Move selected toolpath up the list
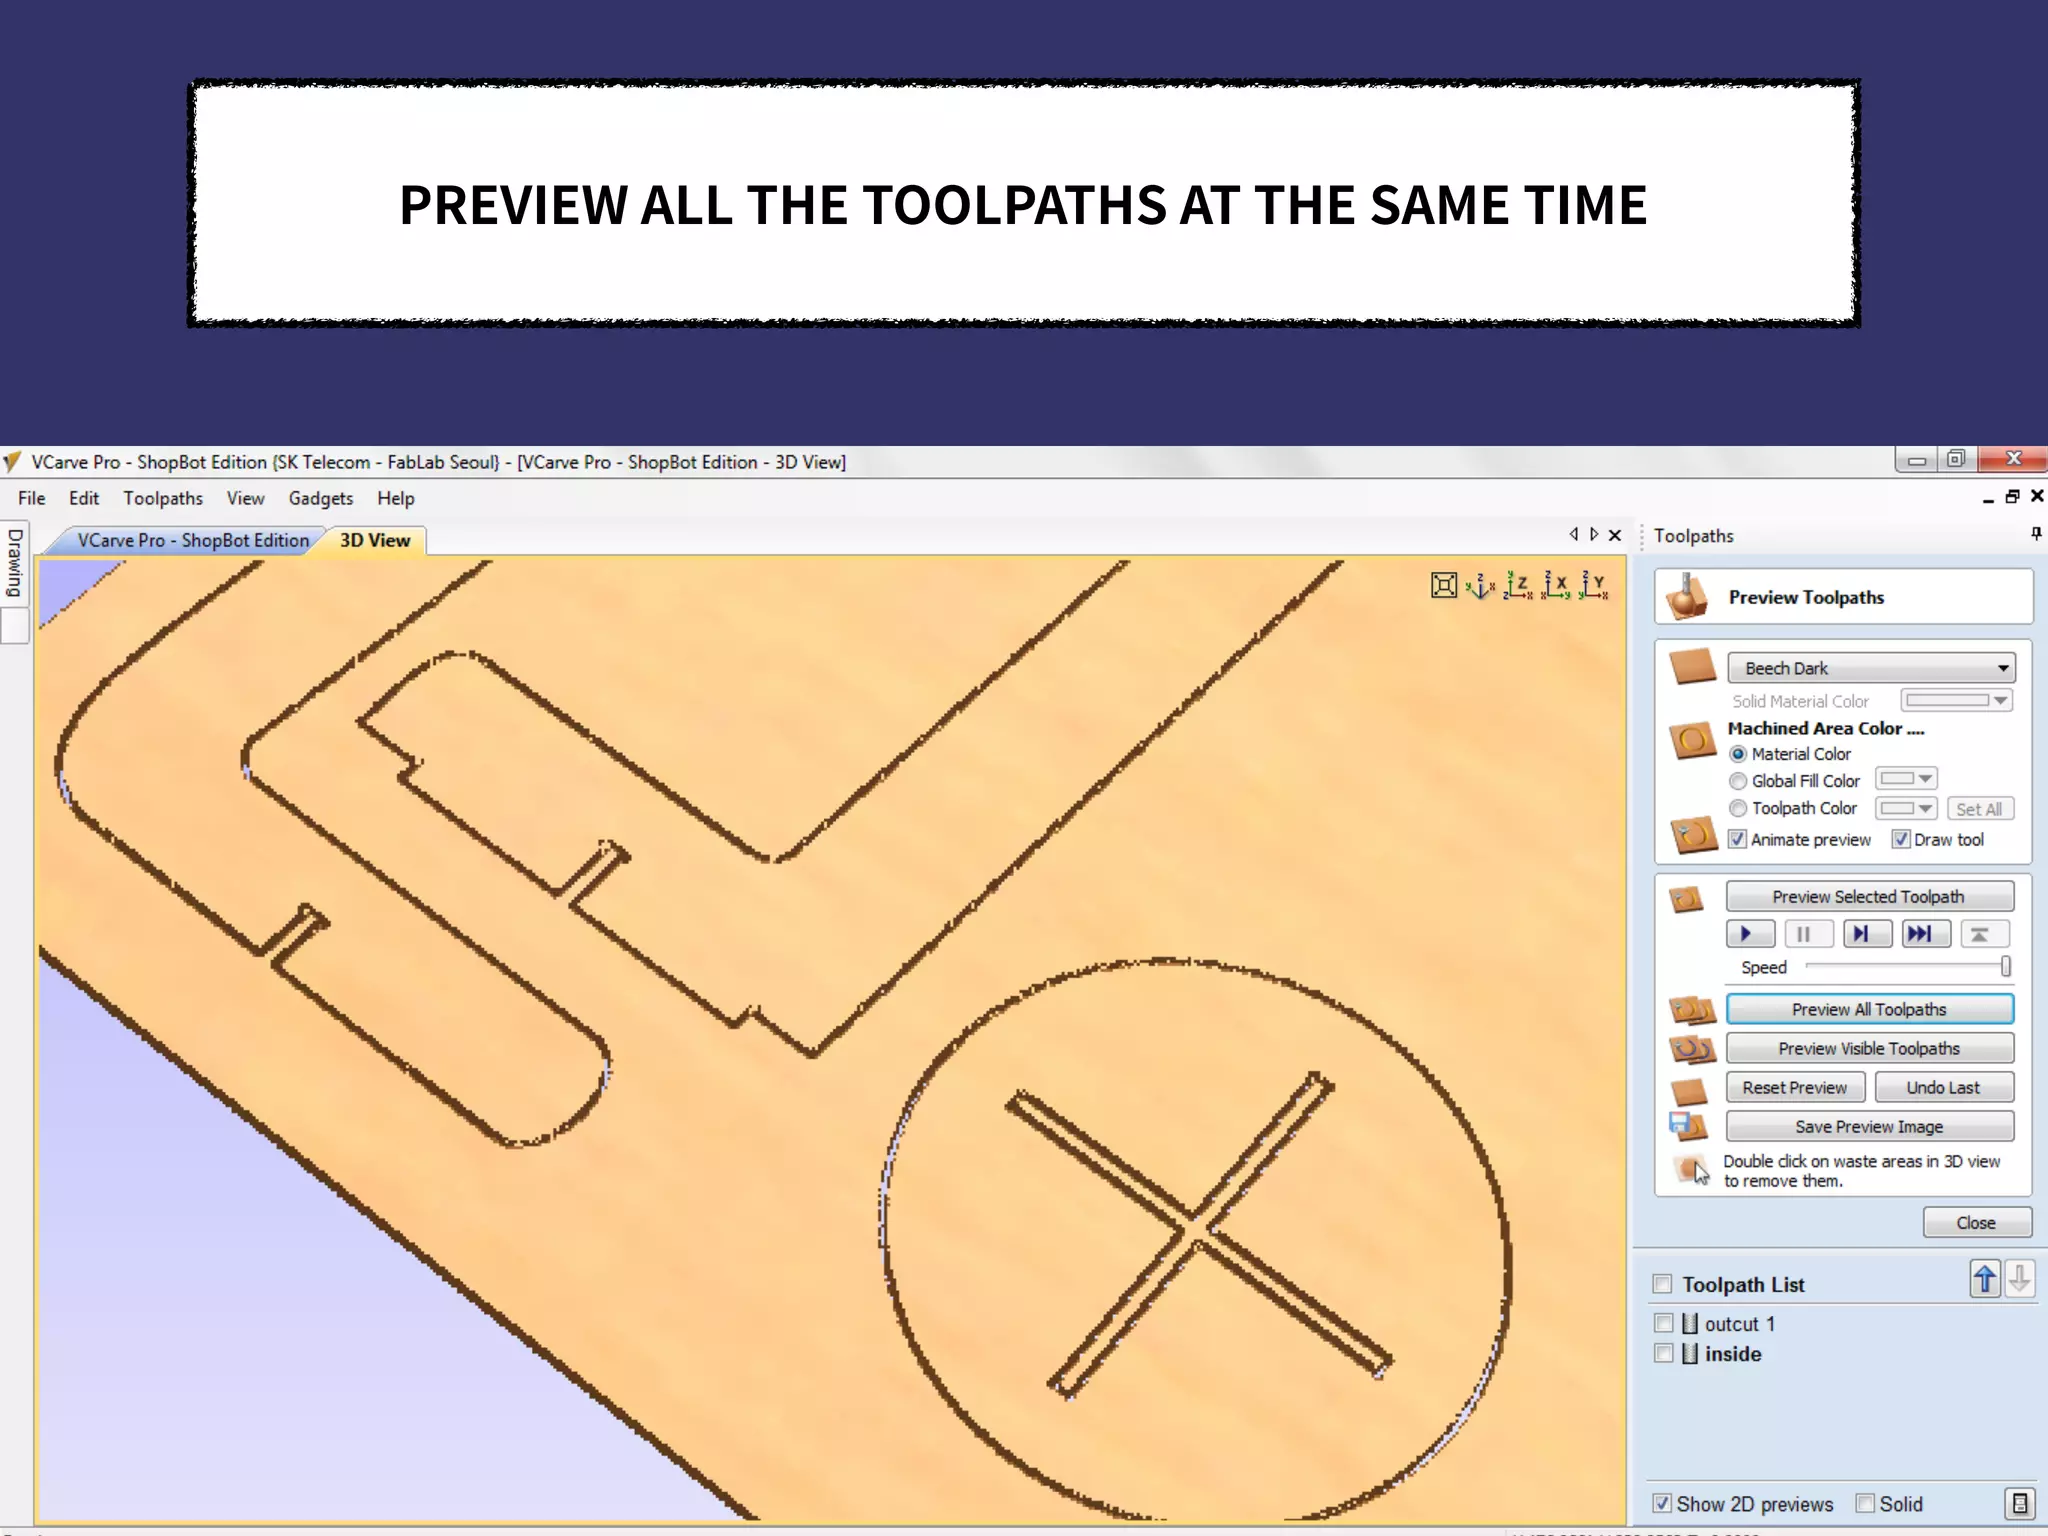Image resolution: width=2048 pixels, height=1536 pixels. (1985, 1279)
